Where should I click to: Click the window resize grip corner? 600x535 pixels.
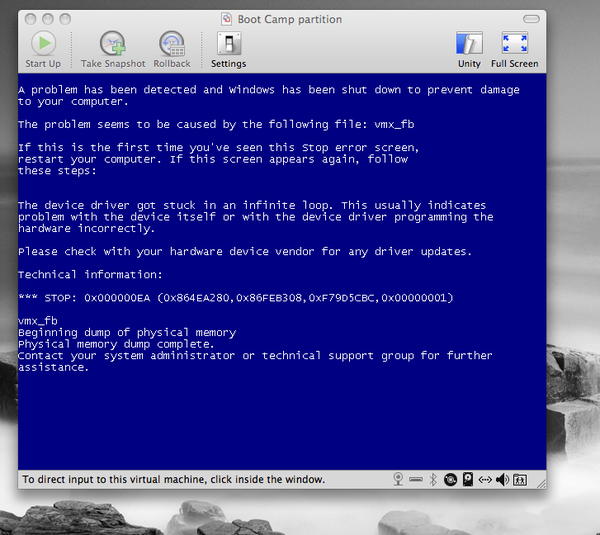pos(541,484)
